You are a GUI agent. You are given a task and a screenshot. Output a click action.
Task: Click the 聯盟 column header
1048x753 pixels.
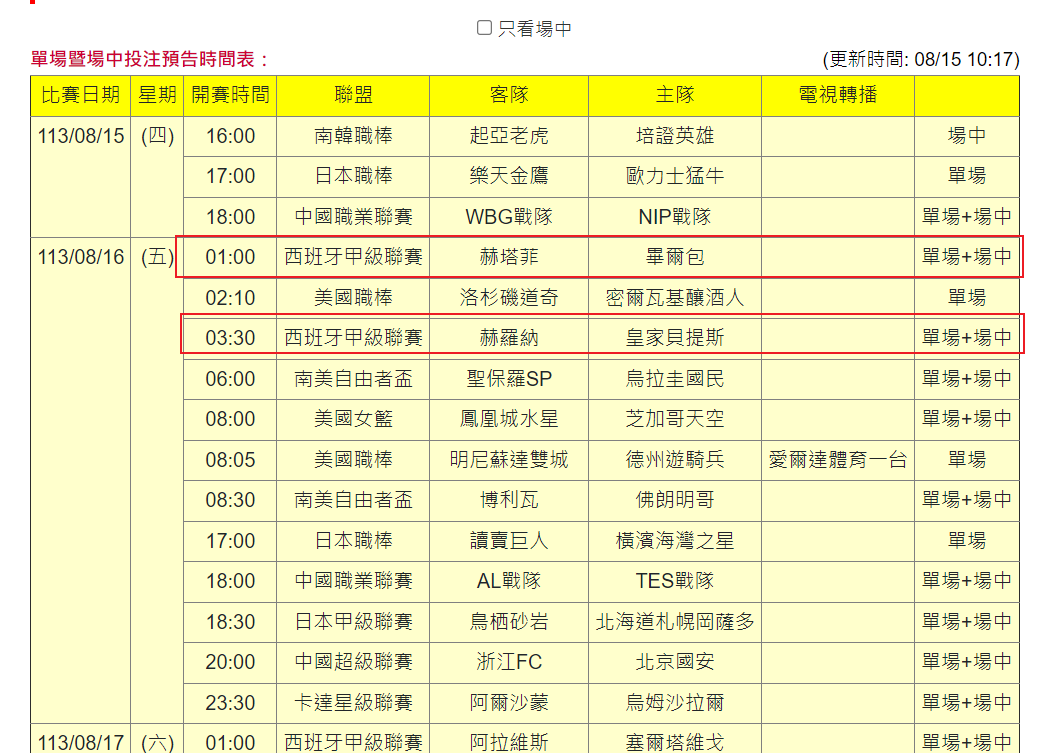click(353, 96)
